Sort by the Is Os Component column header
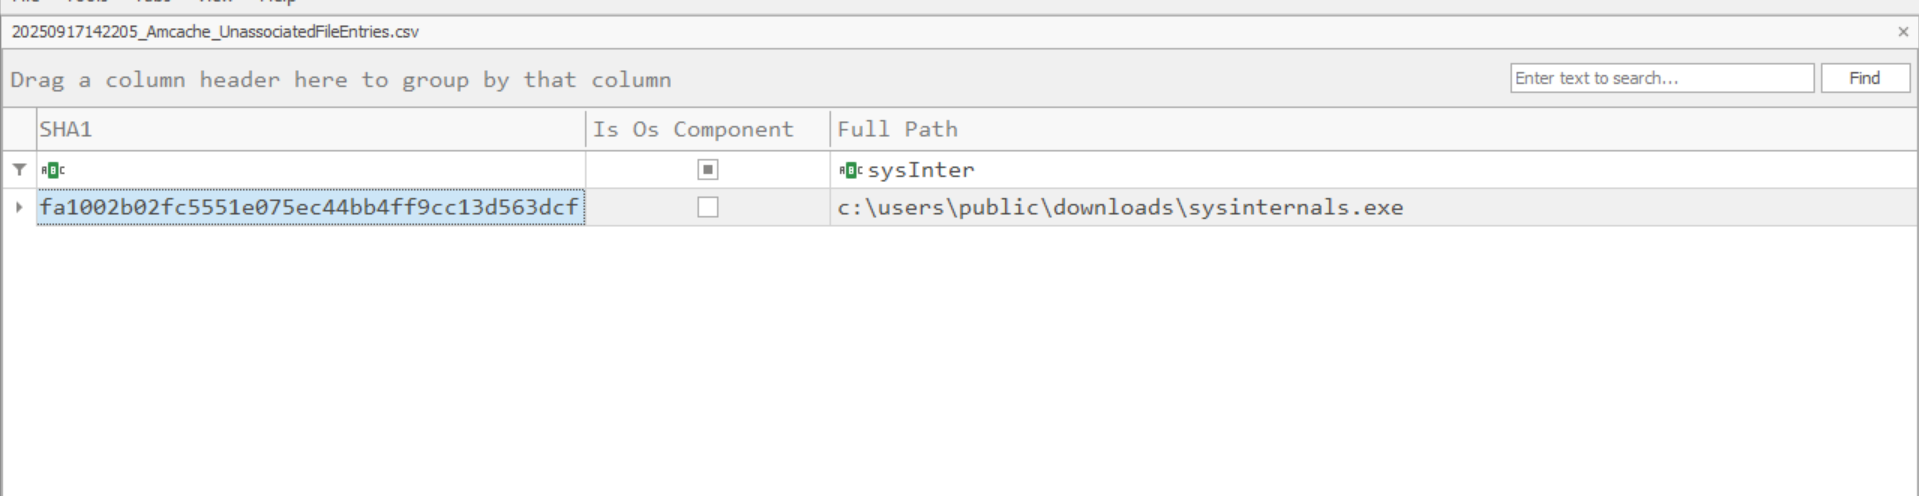This screenshot has height=496, width=1919. 708,129
